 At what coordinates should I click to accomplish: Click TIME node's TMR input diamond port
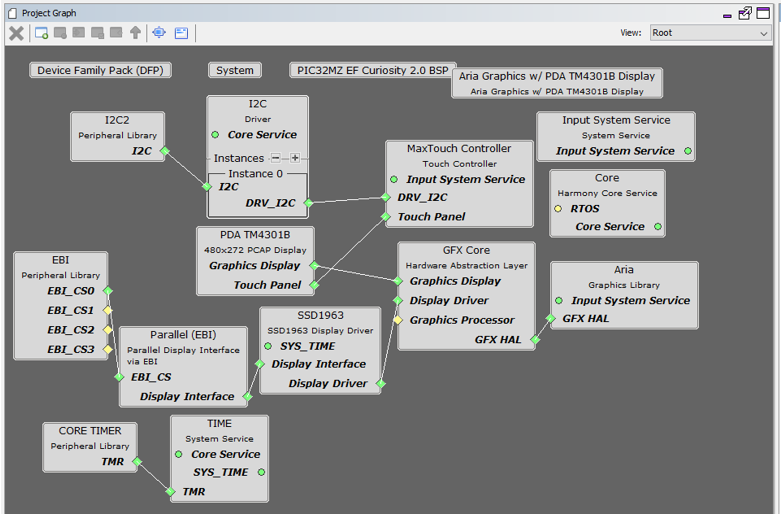point(170,492)
